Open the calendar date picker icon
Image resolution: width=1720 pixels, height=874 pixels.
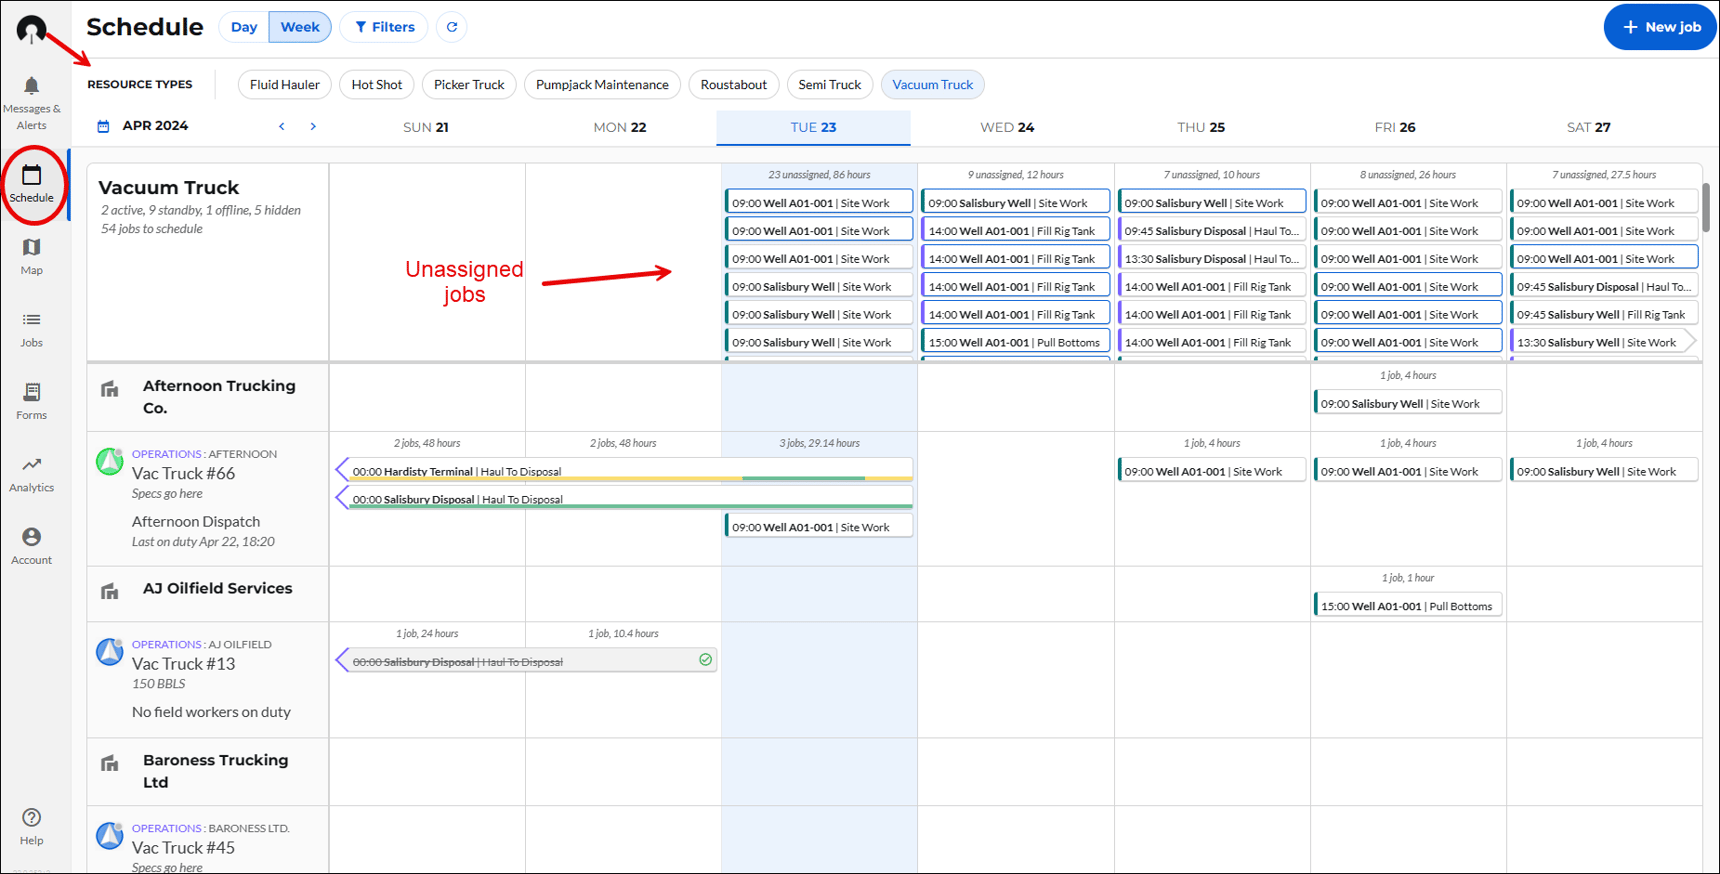tap(103, 126)
